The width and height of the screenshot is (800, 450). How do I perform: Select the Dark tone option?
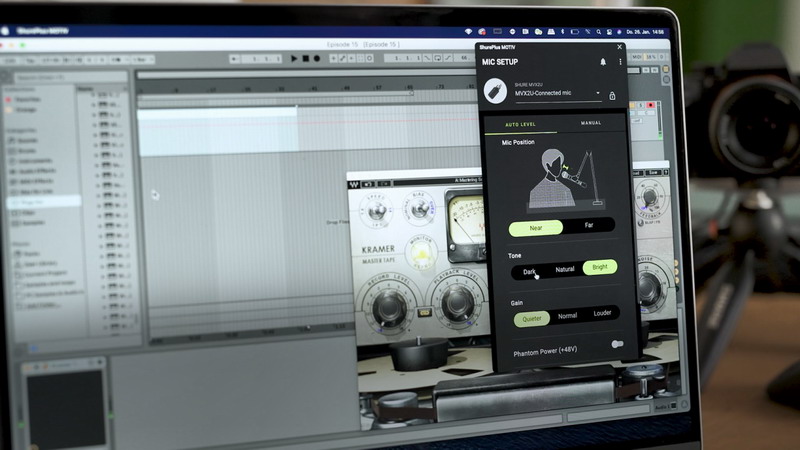coord(529,270)
